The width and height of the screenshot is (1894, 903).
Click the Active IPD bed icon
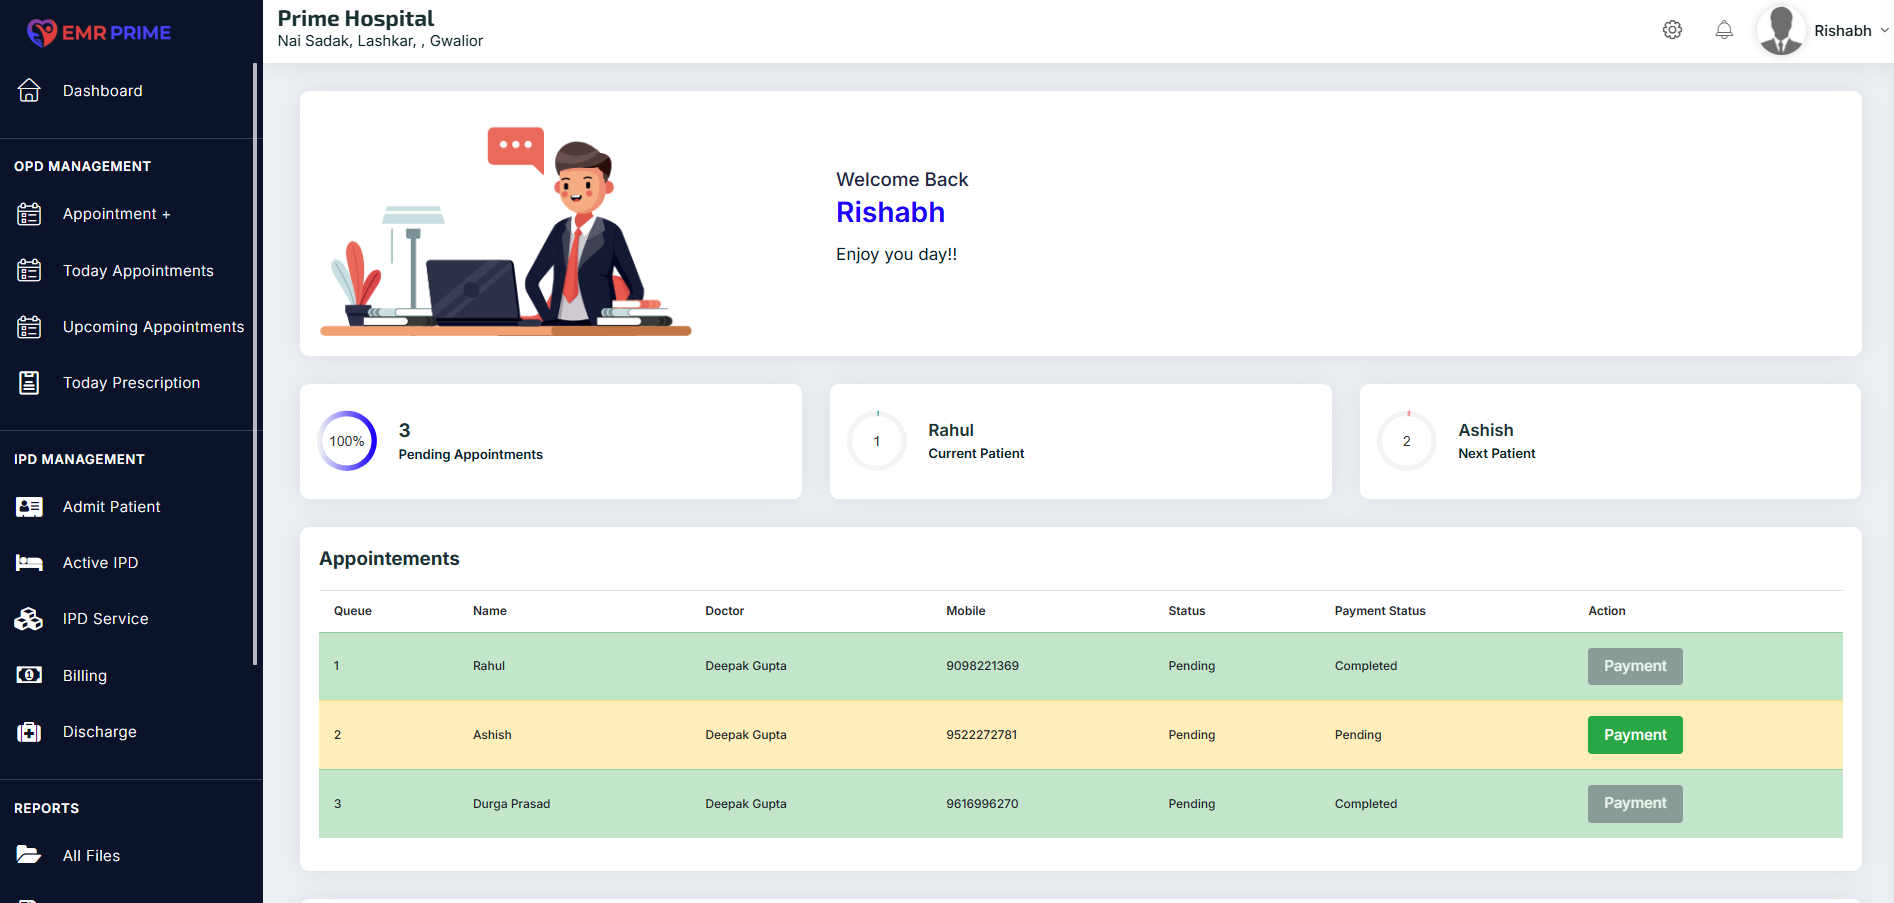(29, 563)
